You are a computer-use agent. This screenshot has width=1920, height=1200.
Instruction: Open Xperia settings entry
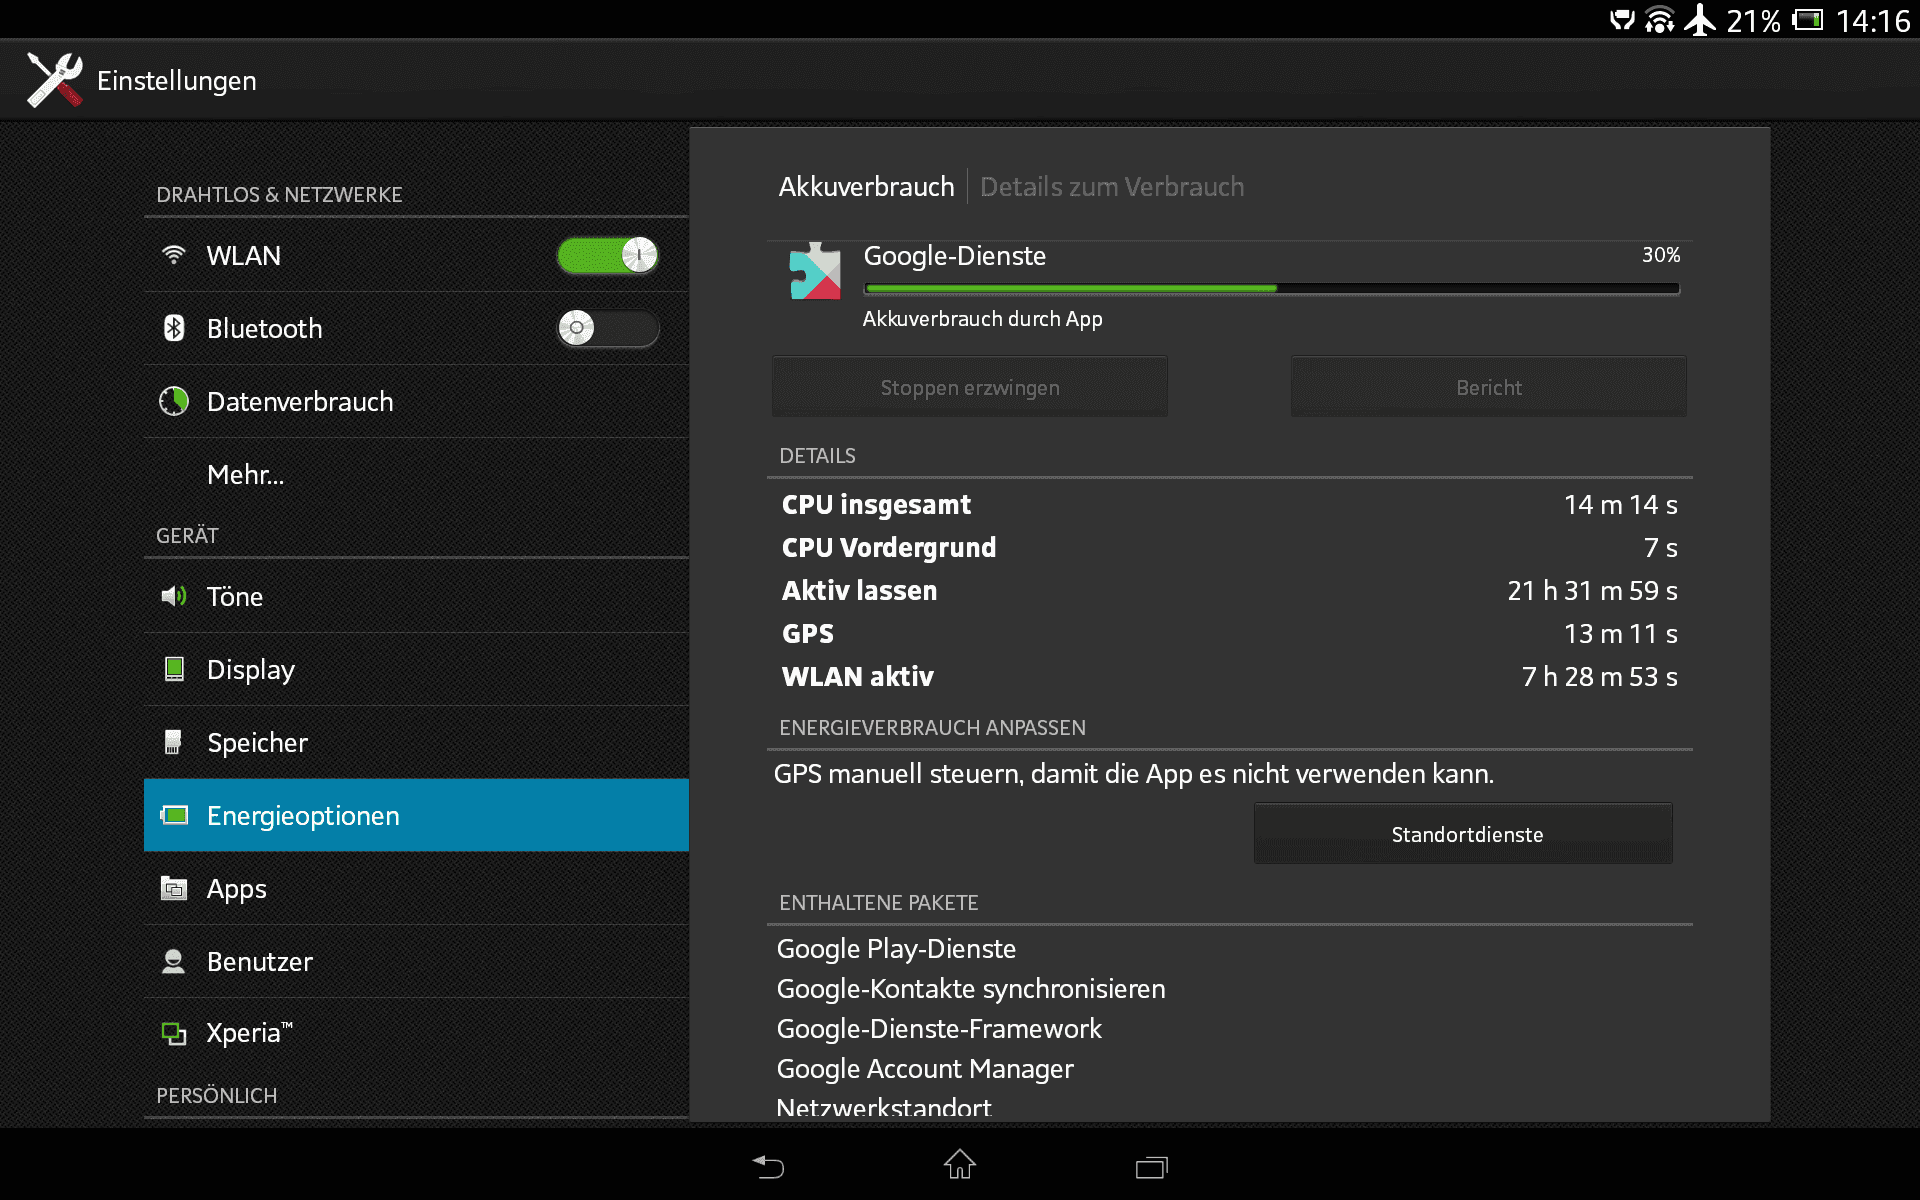point(416,1033)
